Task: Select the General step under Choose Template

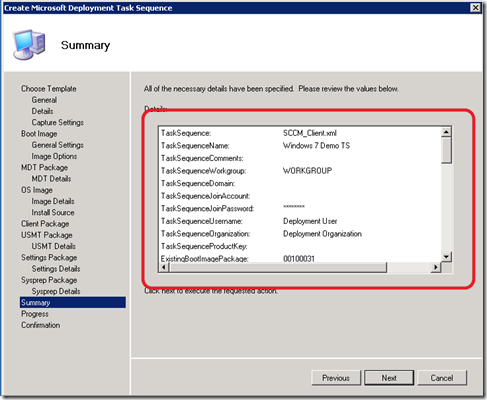Action: (44, 100)
